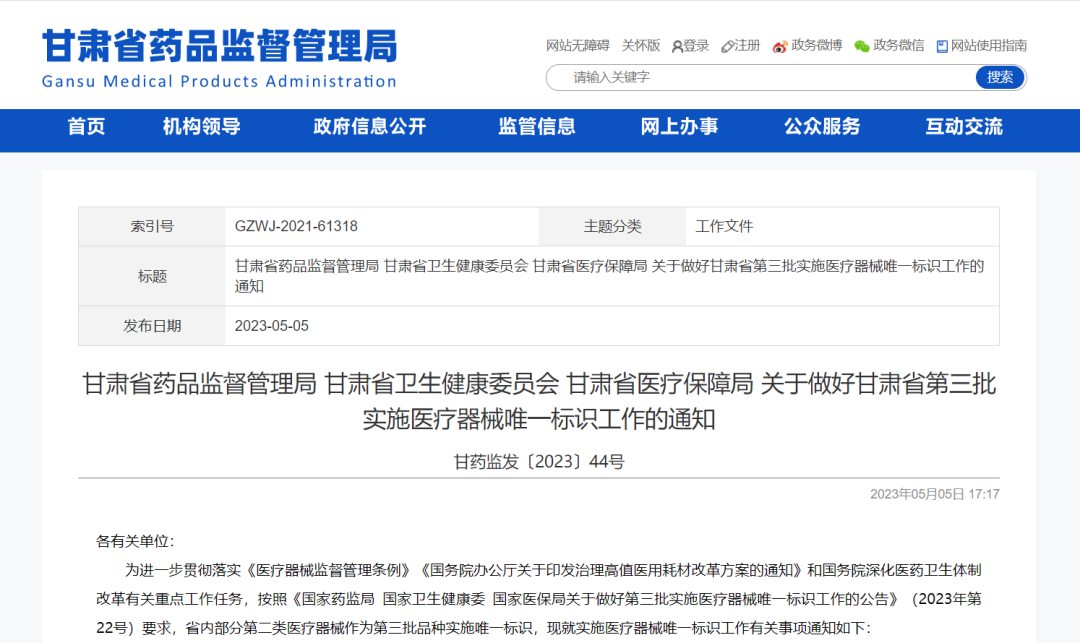Open the 公众服务 menu item
Screen dimensions: 1080x643
point(822,127)
